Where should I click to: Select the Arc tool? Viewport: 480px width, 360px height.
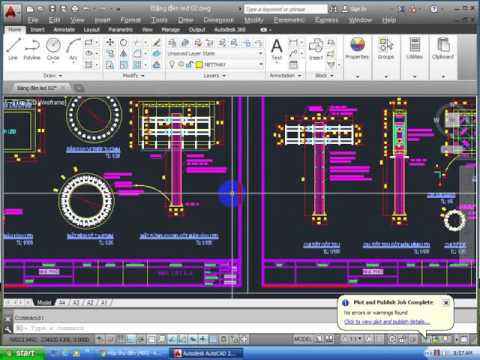tap(73, 49)
